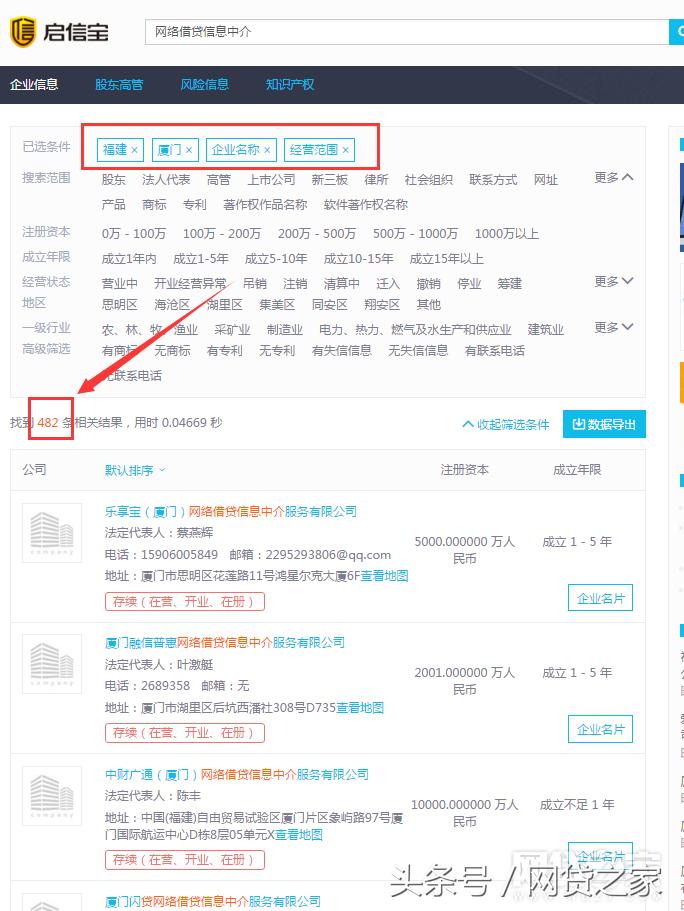Viewport: 684px width, 911px height.
Task: Filter region by 翔安区
Action: click(x=382, y=304)
